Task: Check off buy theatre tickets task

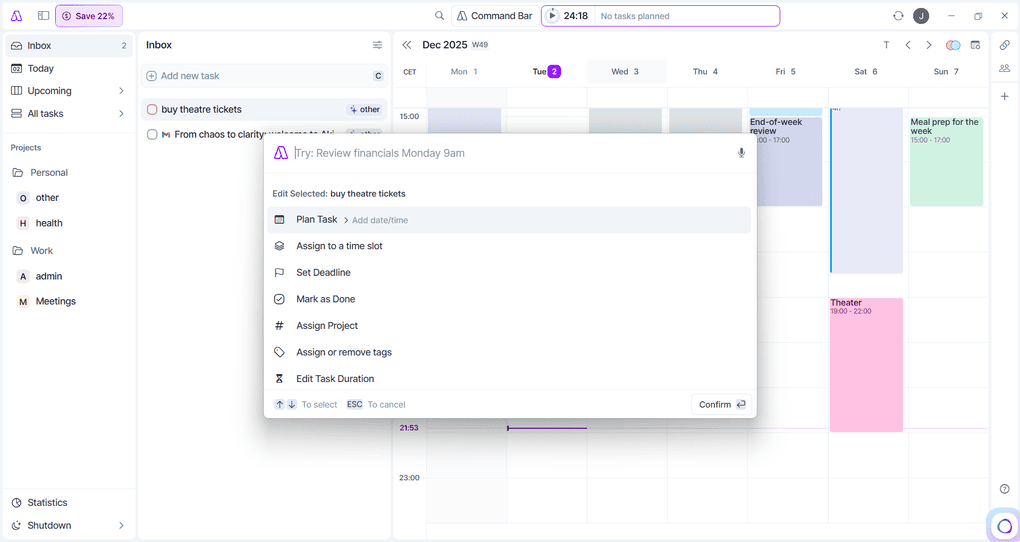Action: (x=152, y=110)
